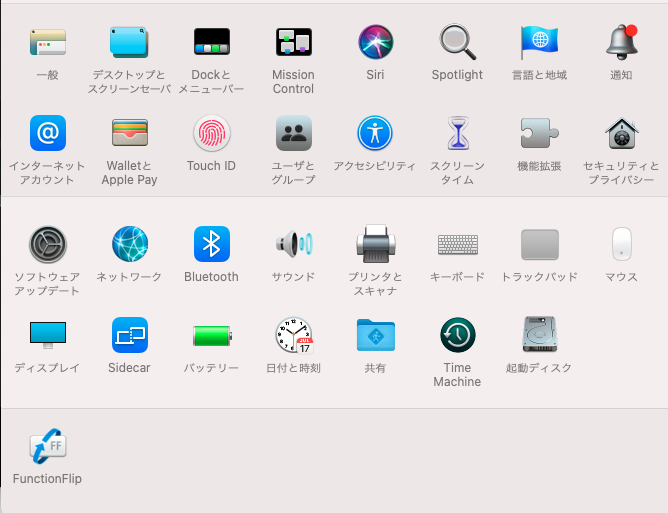Open 起動ディスク hard drive icon
The width and height of the screenshot is (668, 513).
(539, 334)
